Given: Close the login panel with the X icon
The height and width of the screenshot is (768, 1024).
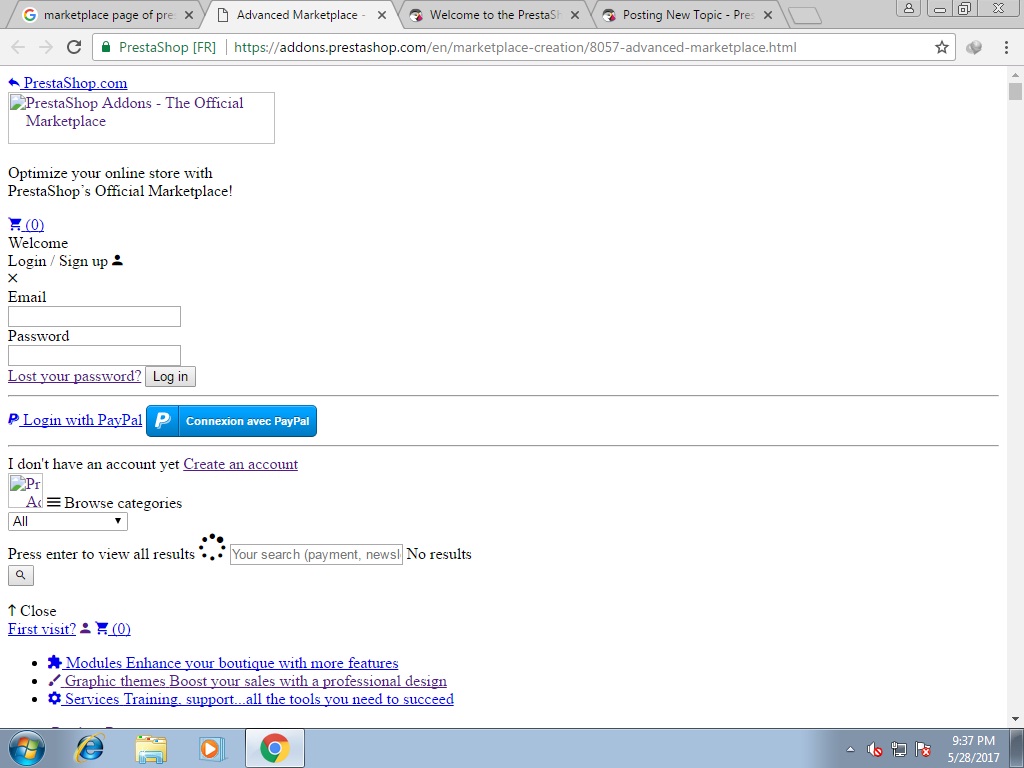Looking at the screenshot, I should (x=12, y=278).
